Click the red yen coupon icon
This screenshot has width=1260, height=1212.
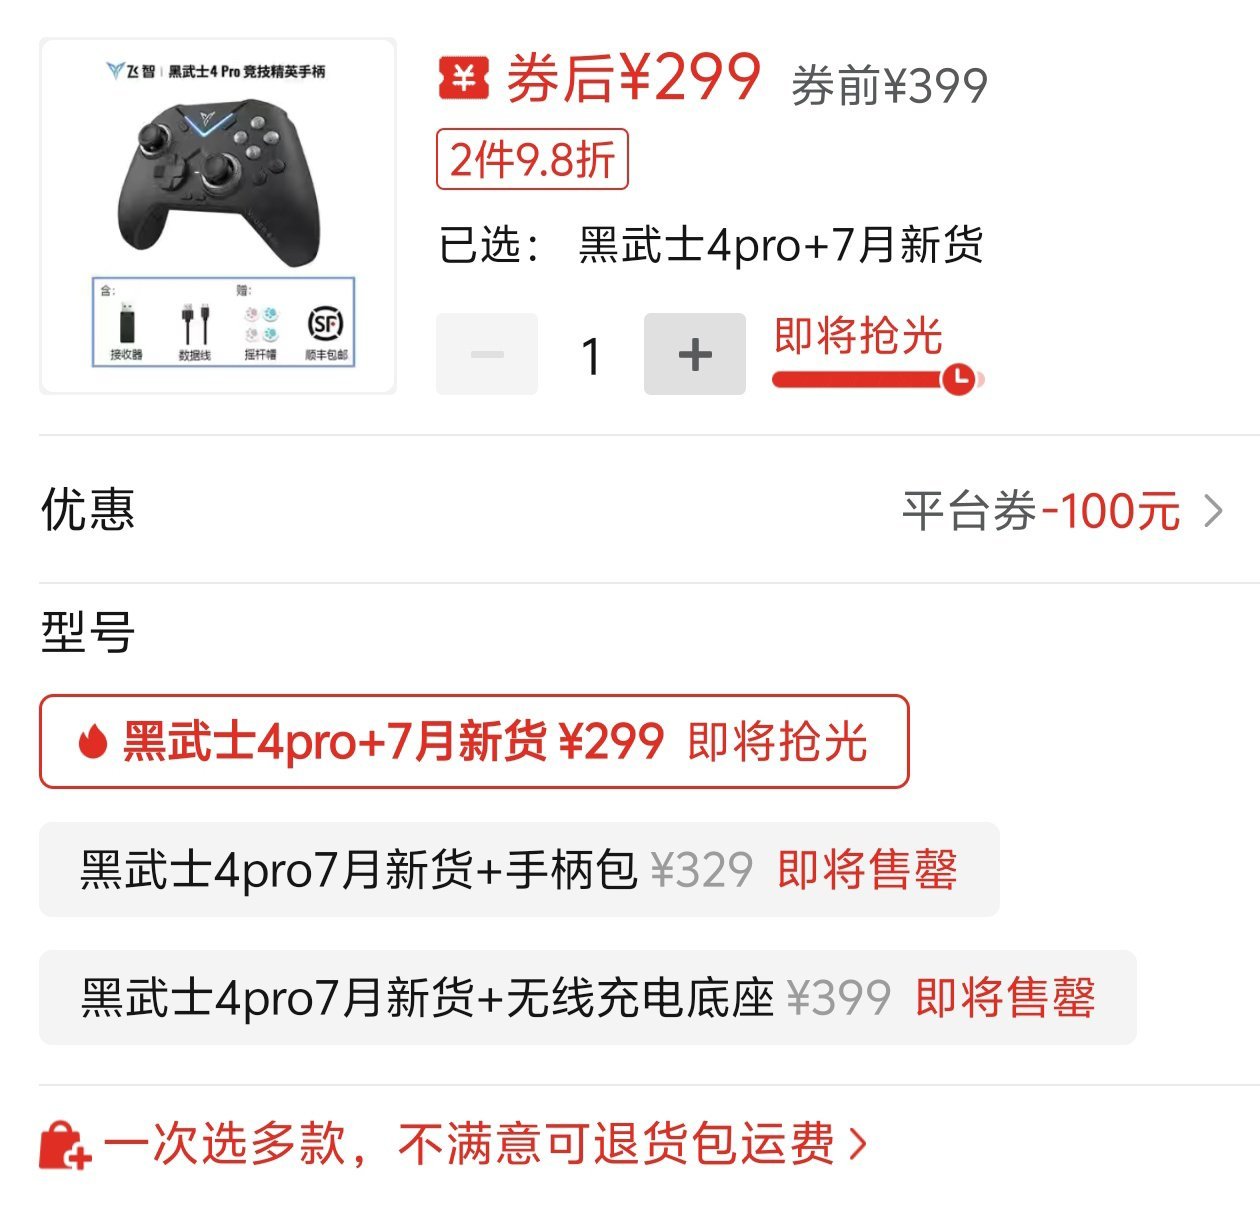(464, 78)
